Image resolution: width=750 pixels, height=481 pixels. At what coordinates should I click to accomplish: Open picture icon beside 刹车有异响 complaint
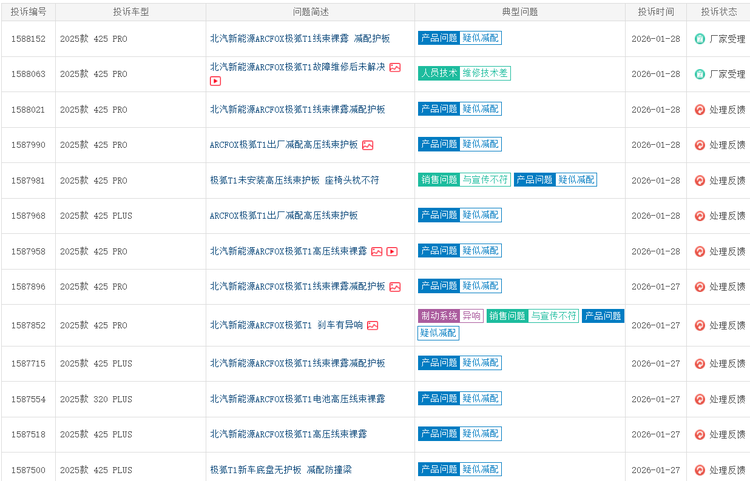(x=372, y=325)
